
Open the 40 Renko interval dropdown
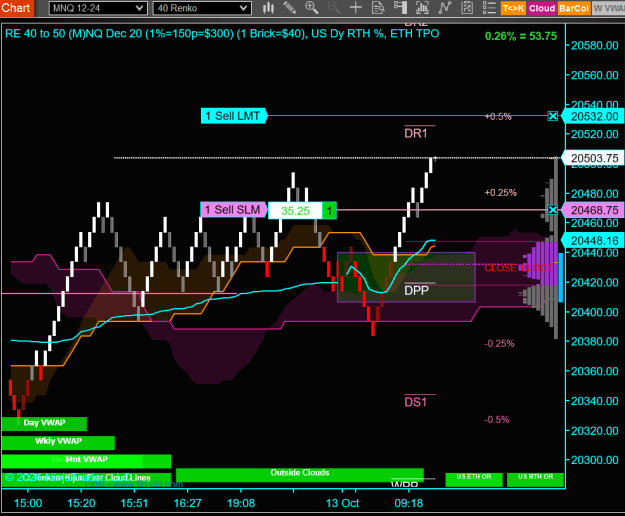(x=202, y=8)
